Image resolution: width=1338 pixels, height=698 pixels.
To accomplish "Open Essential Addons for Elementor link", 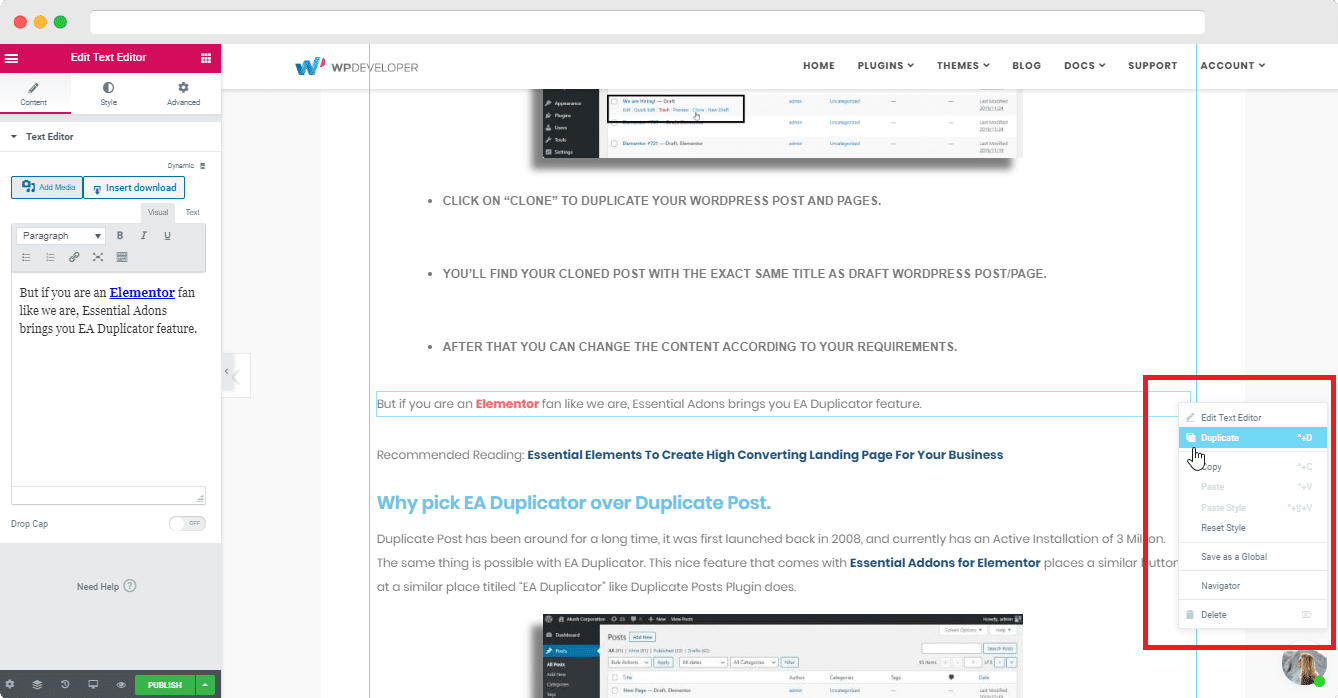I will [945, 563].
